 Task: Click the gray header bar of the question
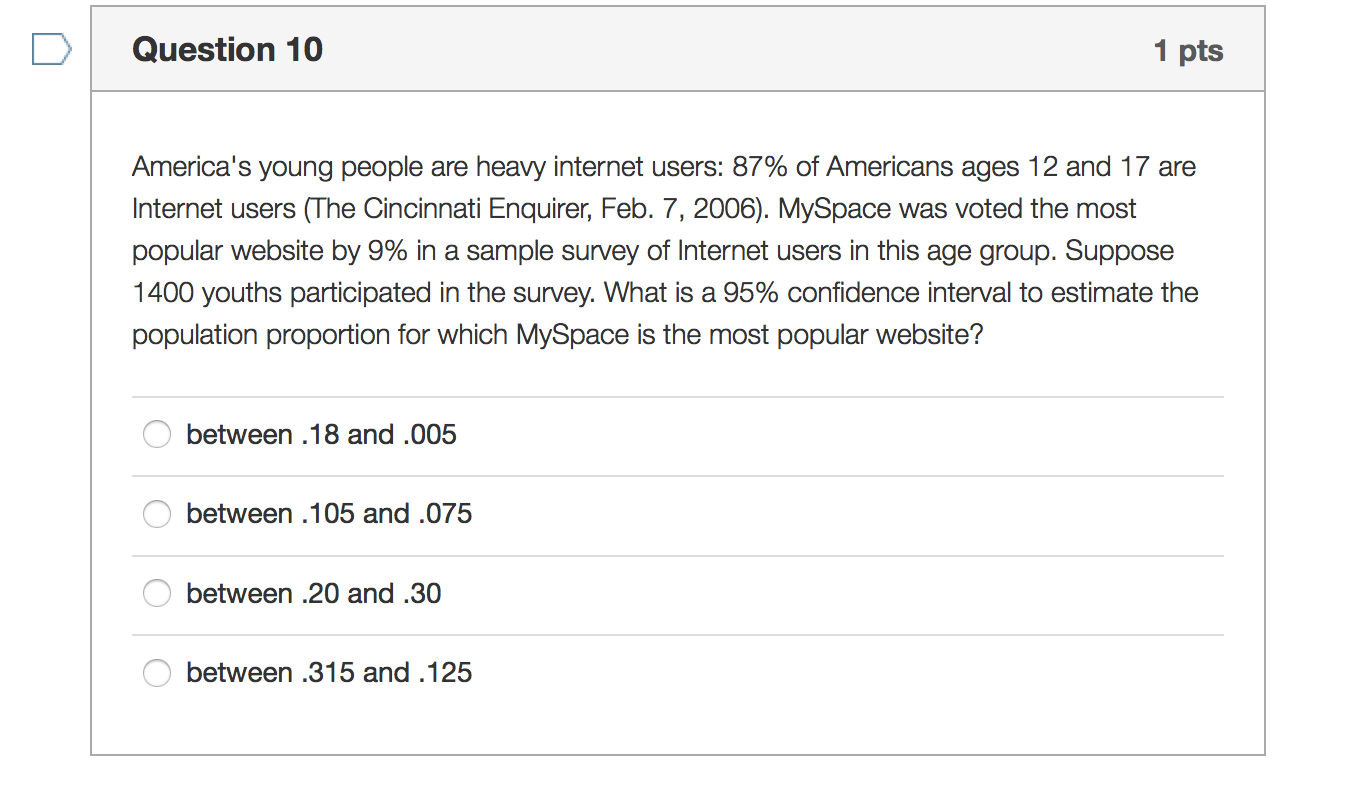coord(677,49)
